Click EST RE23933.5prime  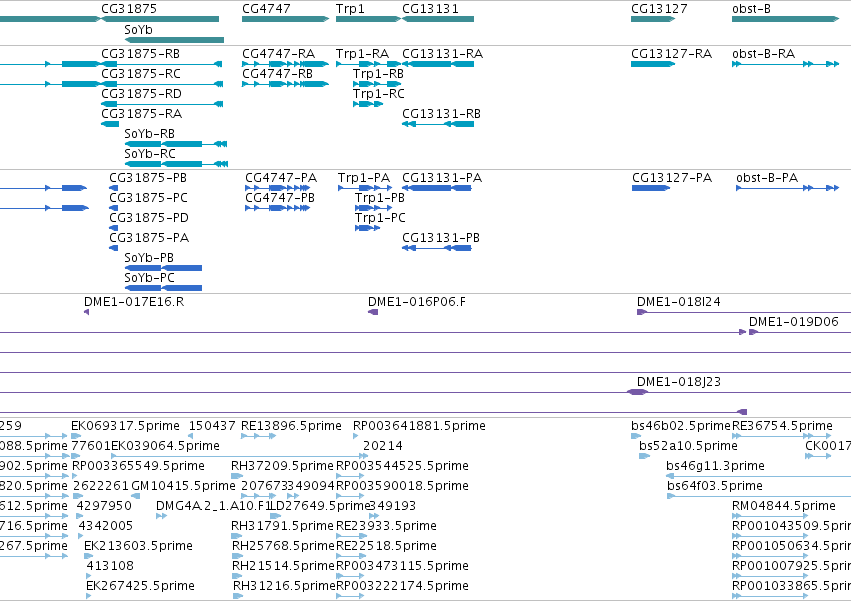tap(351, 536)
